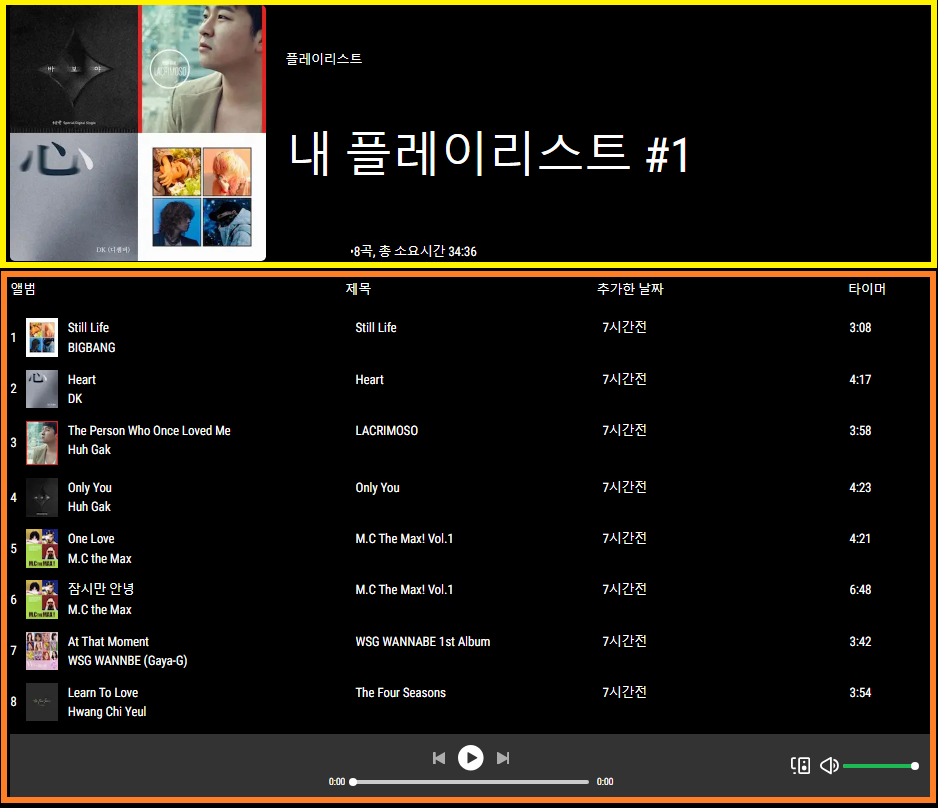
Task: Open album LACRIMOSO
Action: pos(386,431)
